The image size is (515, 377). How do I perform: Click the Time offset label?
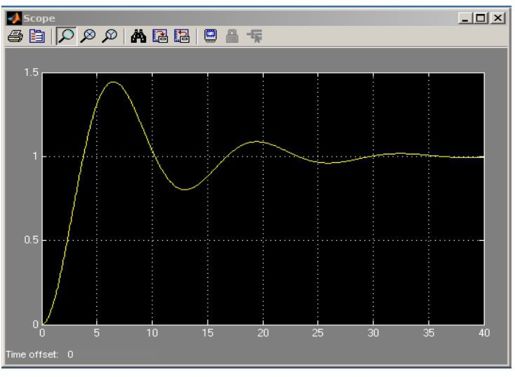pyautogui.click(x=32, y=354)
